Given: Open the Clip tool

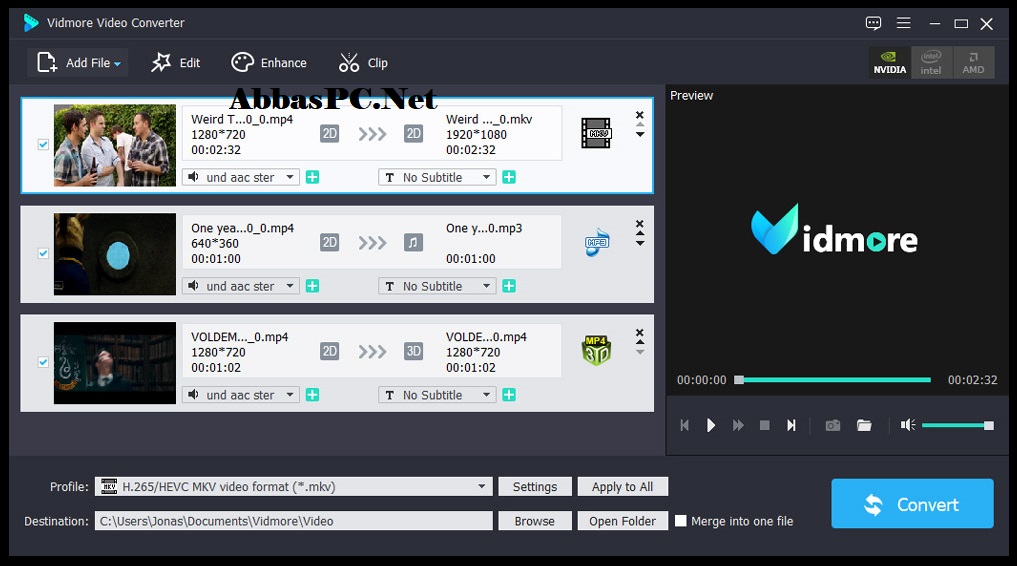Looking at the screenshot, I should coord(363,63).
